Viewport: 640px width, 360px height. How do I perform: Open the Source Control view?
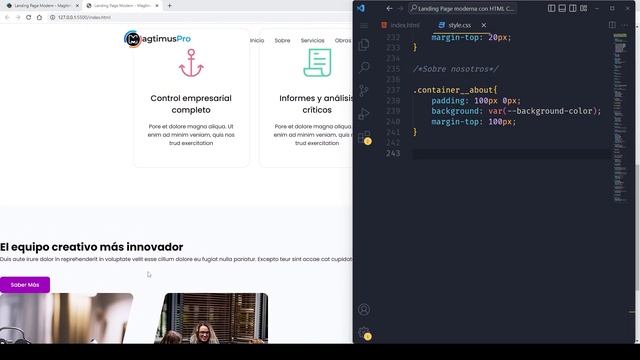364,90
